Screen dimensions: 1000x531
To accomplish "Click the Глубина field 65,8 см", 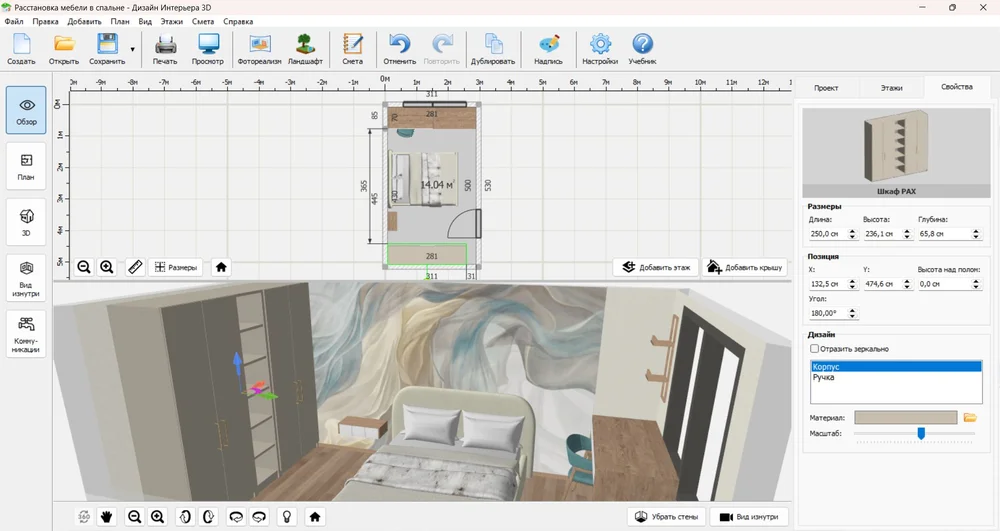I will pyautogui.click(x=944, y=234).
